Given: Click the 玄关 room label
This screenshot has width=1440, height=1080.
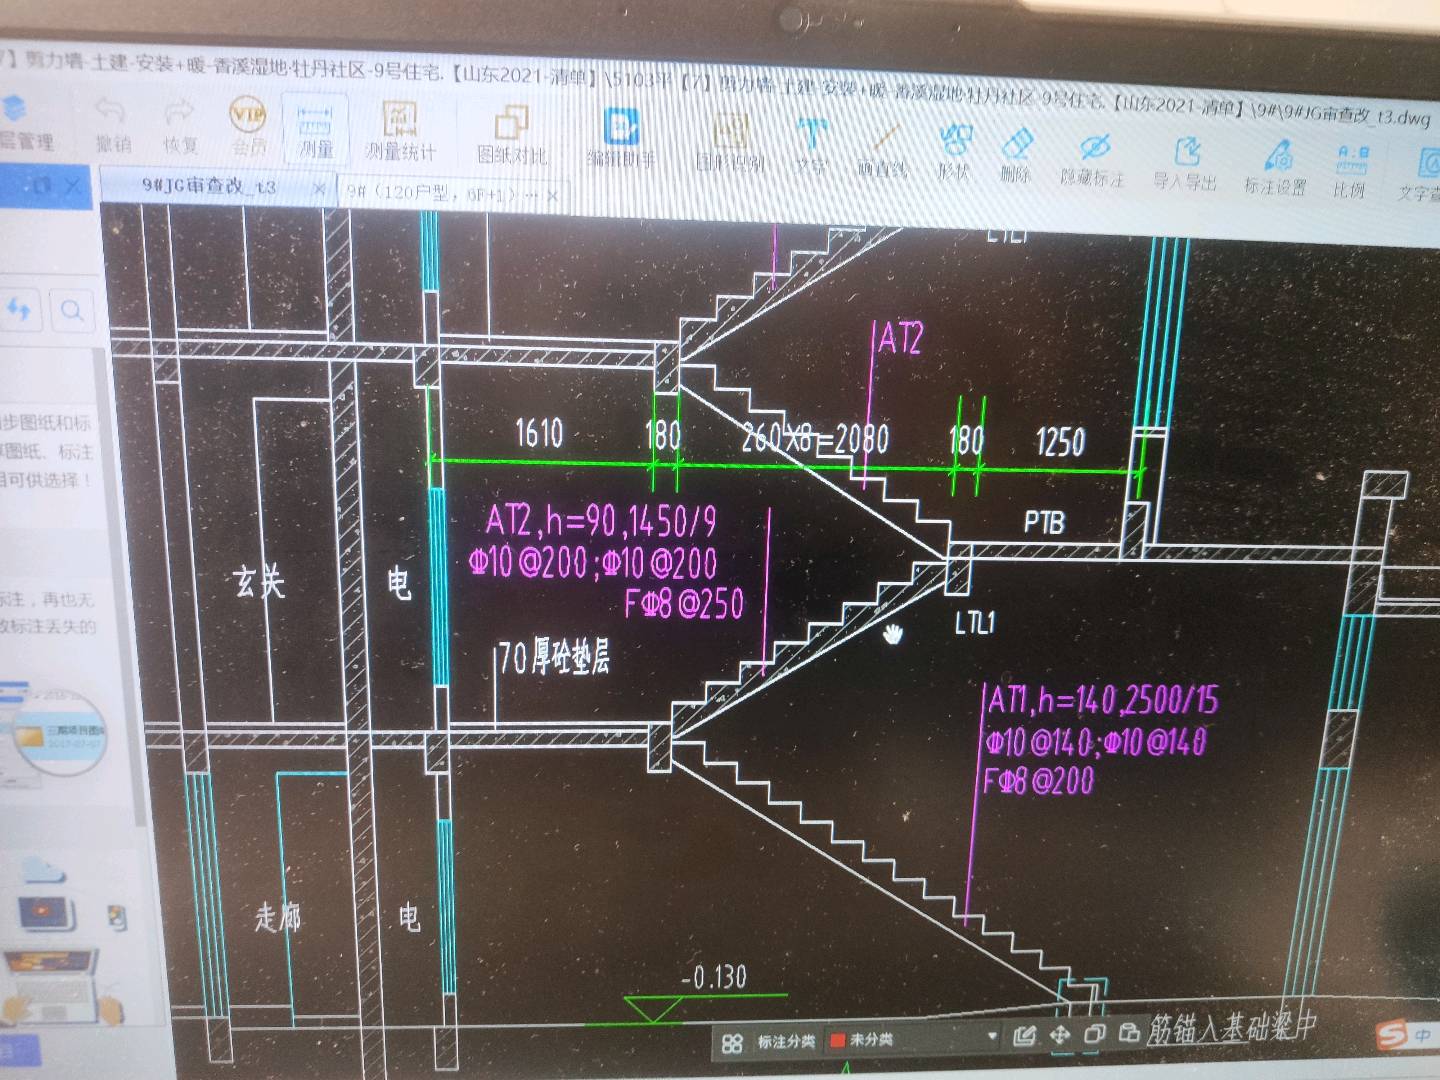Looking at the screenshot, I should (x=259, y=581).
